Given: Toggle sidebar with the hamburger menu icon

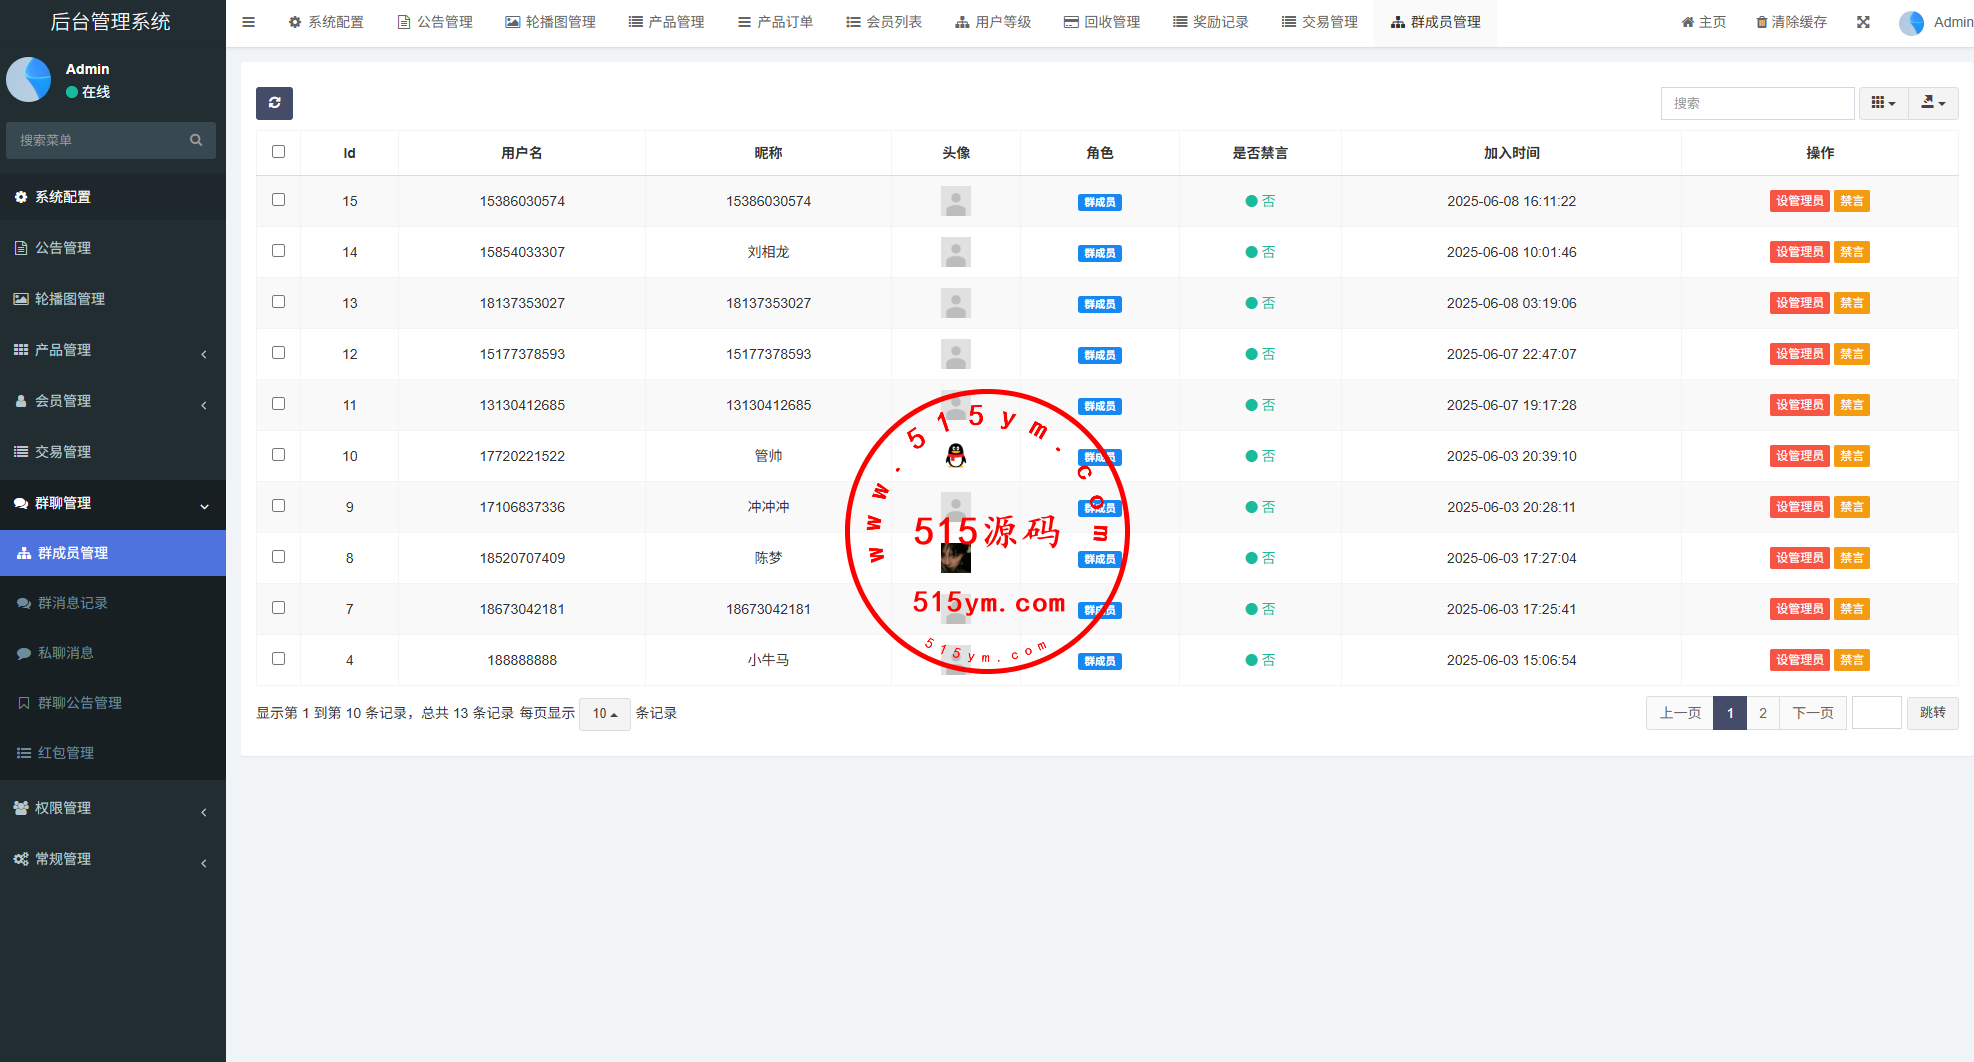Looking at the screenshot, I should click(x=249, y=22).
